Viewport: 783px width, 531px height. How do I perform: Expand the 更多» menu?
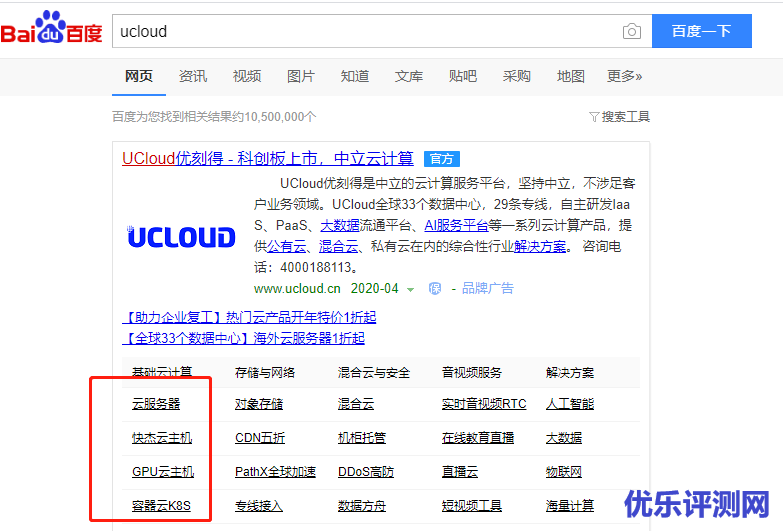[624, 76]
